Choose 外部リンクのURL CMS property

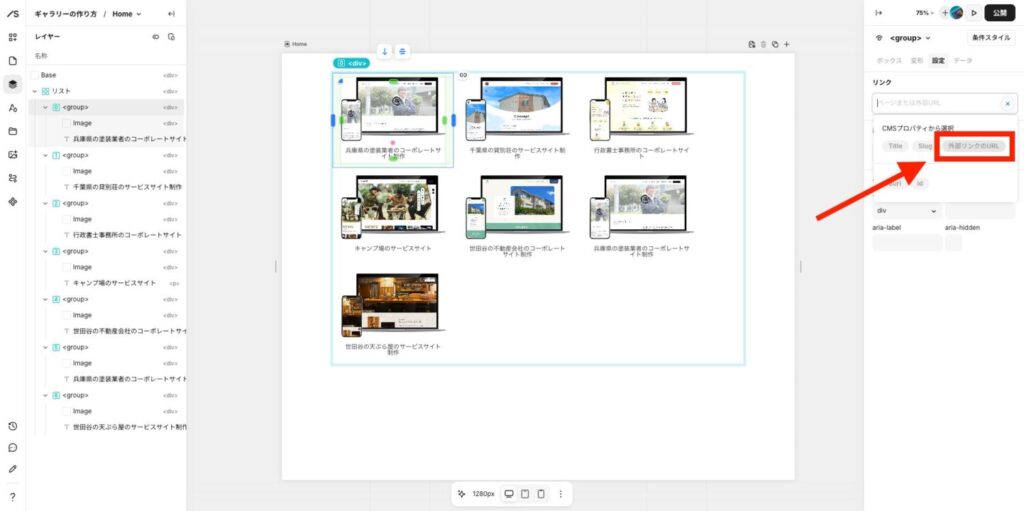974,146
